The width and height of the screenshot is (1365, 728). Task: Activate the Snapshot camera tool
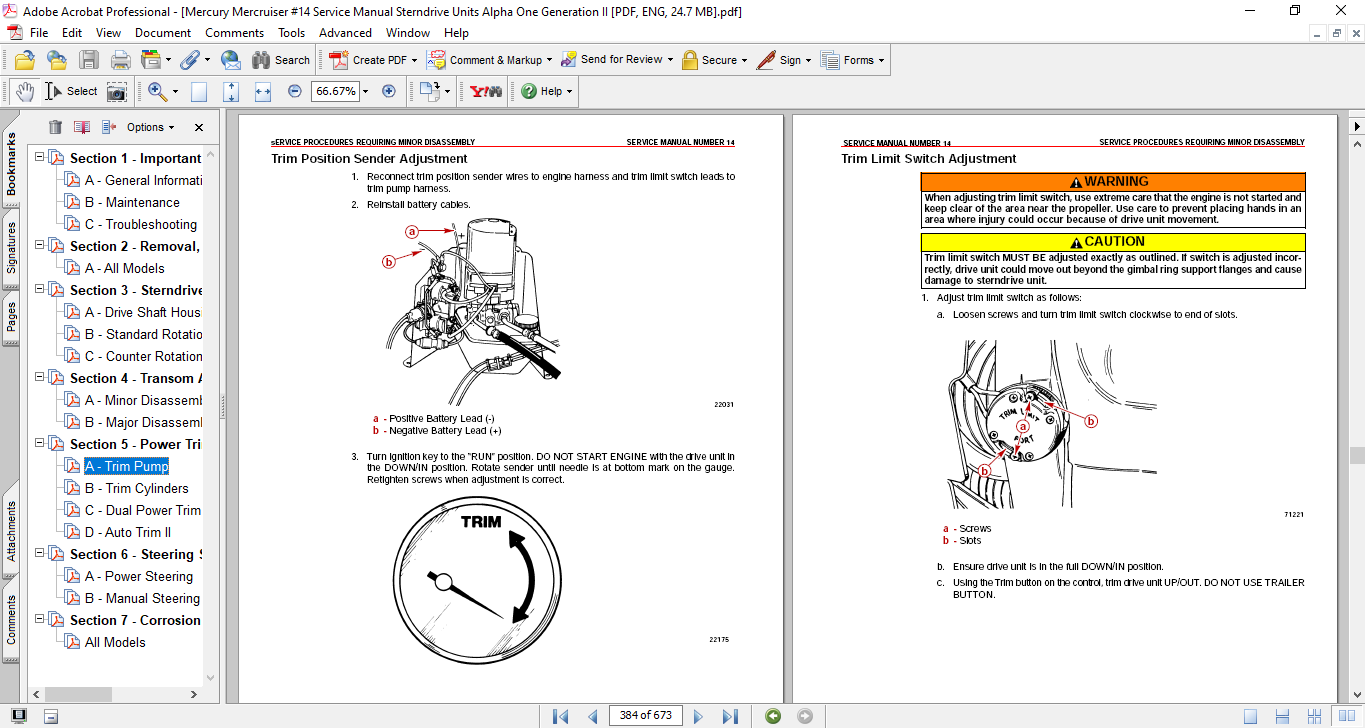(x=117, y=91)
